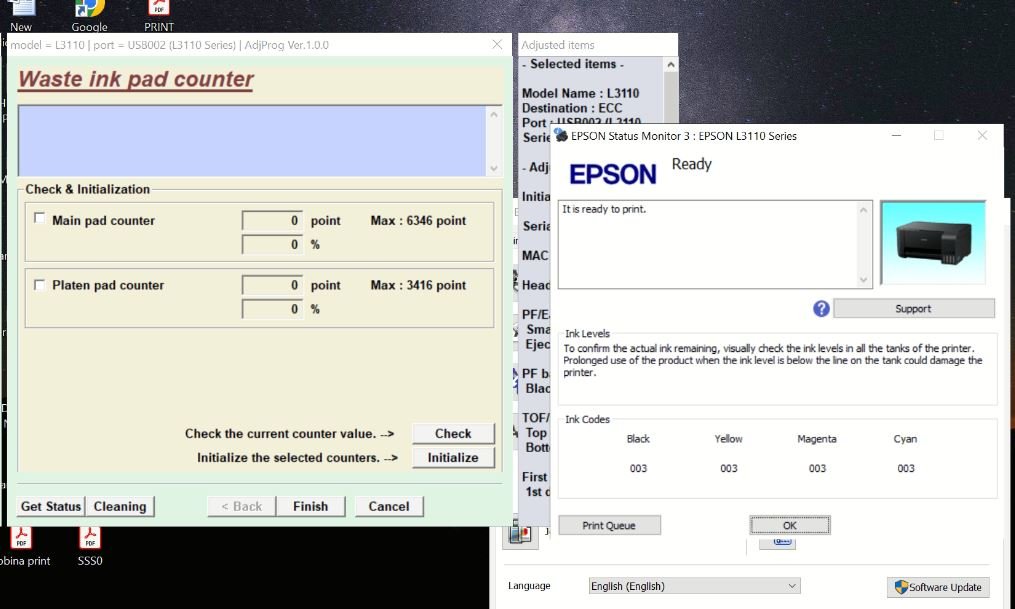Open the New desktop icon
This screenshot has width=1015, height=609.
(21, 14)
